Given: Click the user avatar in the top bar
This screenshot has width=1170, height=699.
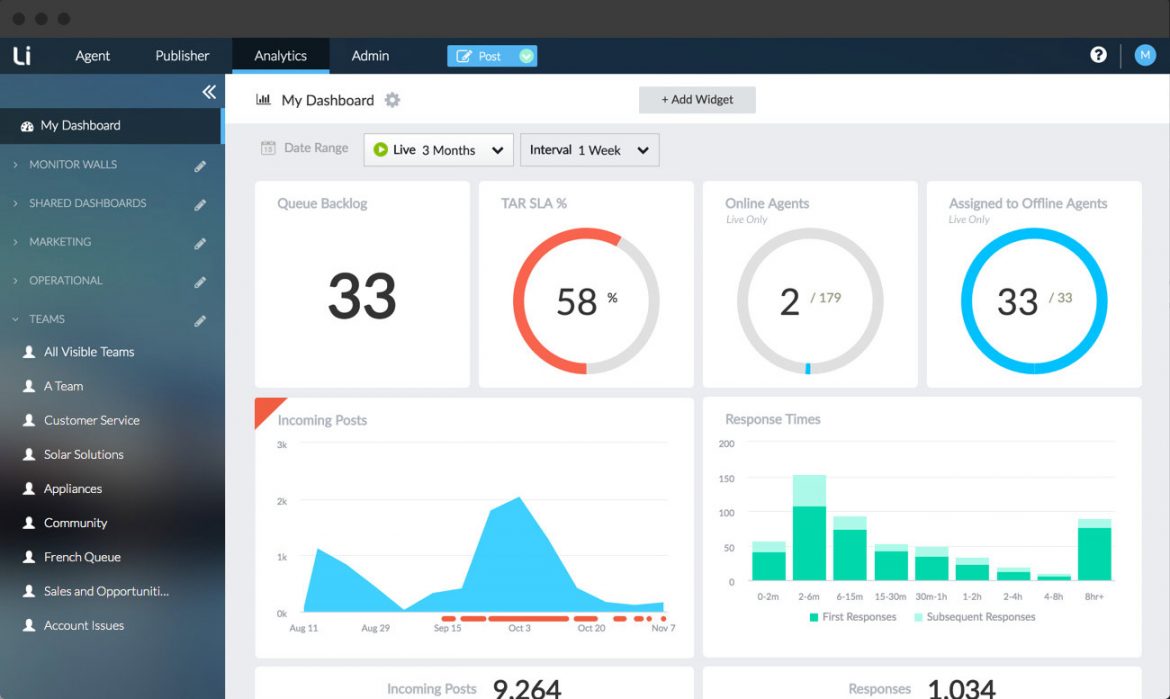Looking at the screenshot, I should [1144, 55].
